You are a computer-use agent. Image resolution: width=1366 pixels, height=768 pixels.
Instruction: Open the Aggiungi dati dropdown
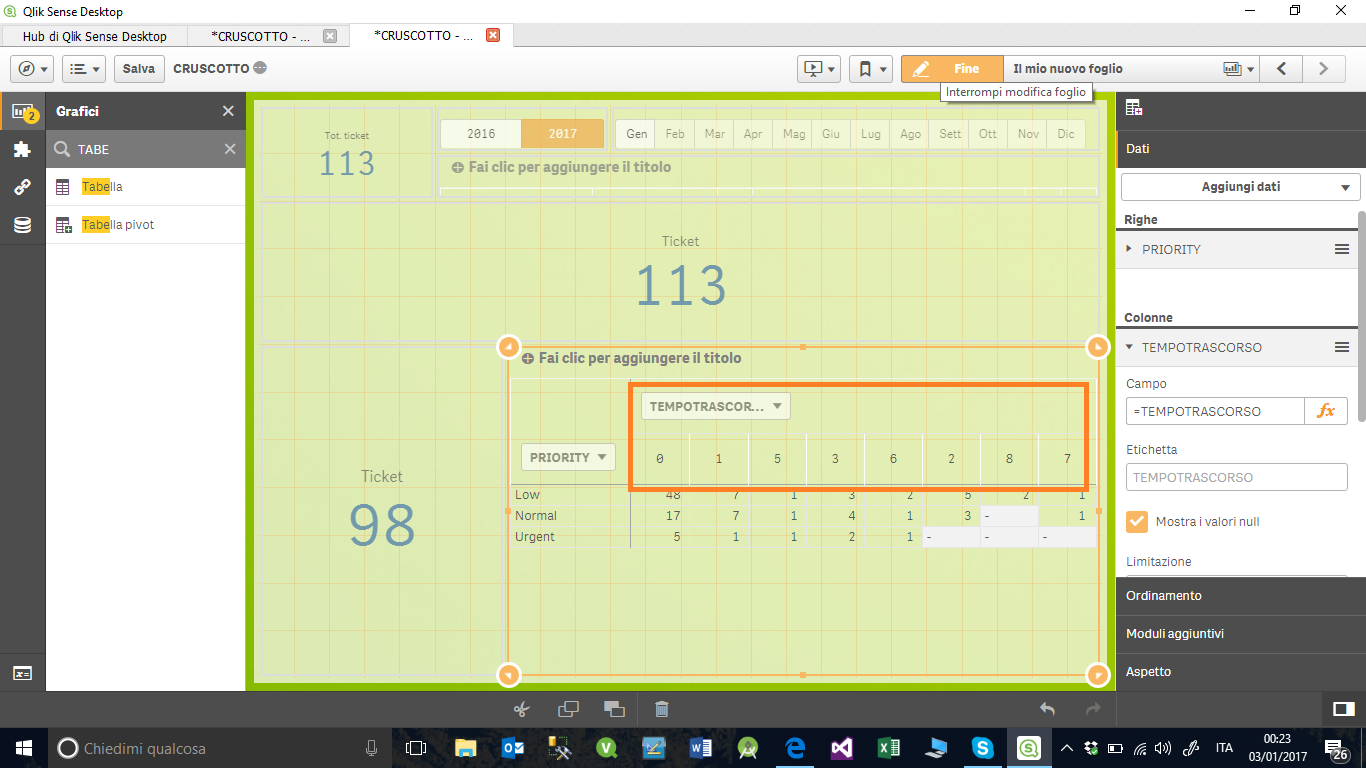tap(1240, 187)
